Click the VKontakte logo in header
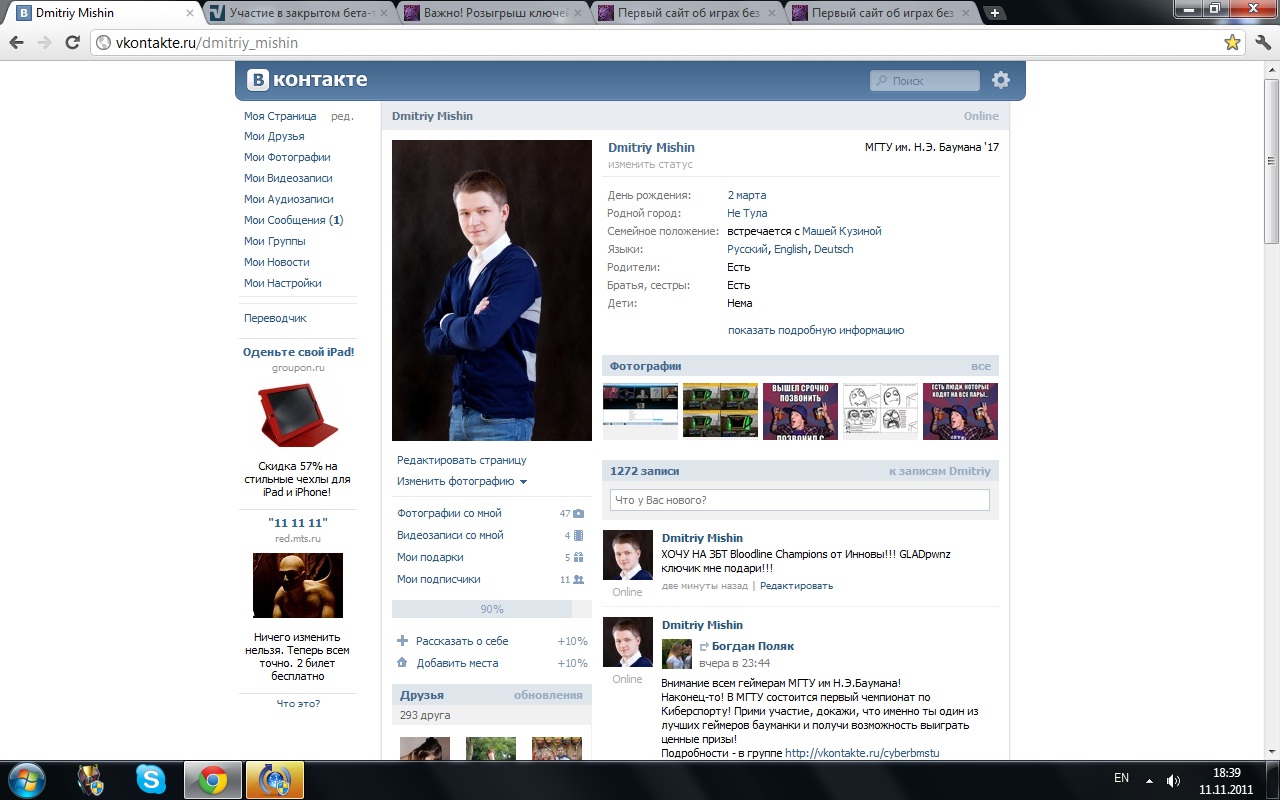1280x800 pixels. pos(308,80)
